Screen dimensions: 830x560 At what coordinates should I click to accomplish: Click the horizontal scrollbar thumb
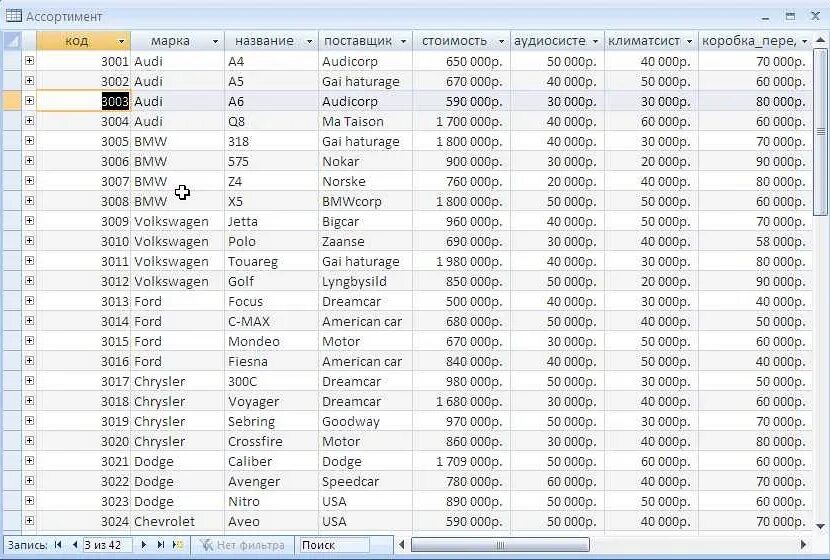tap(500, 545)
